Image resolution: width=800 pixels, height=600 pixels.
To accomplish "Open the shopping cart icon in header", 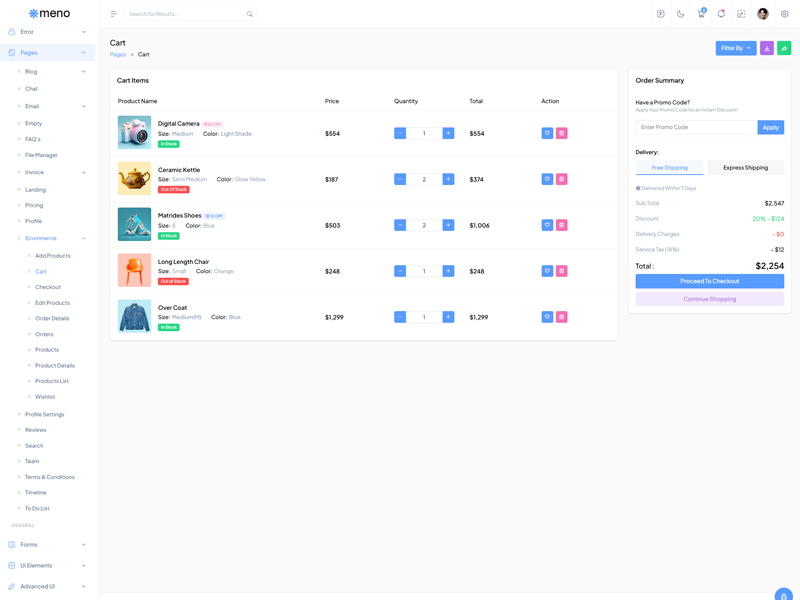I will pyautogui.click(x=701, y=14).
